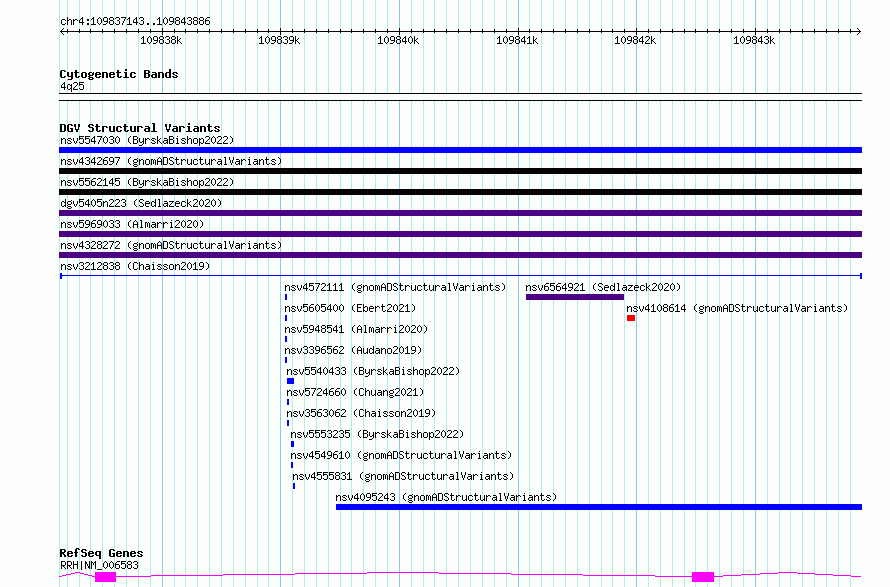Click long blue bar under nsv4095243
Viewport: 890px width, 587px height.
click(599, 507)
